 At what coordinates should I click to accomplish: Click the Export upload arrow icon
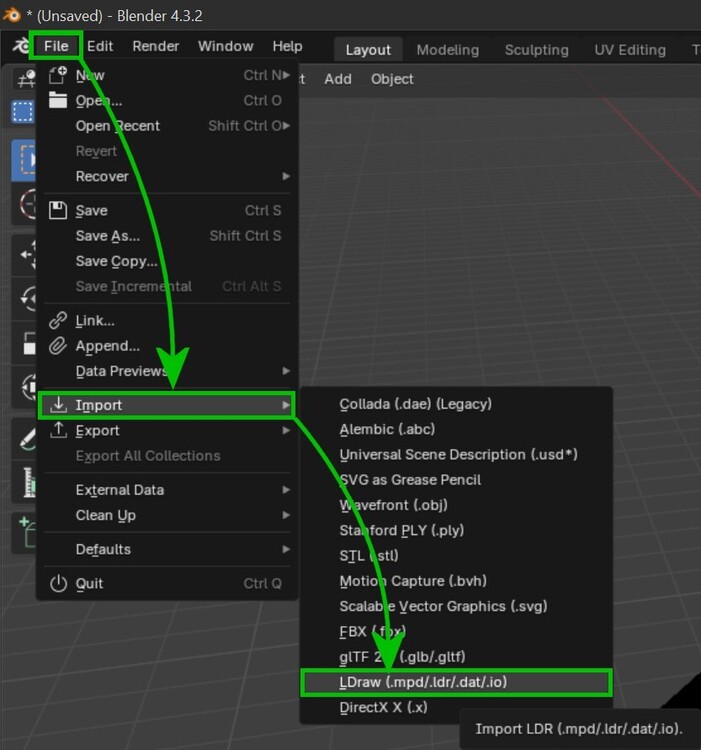click(58, 430)
